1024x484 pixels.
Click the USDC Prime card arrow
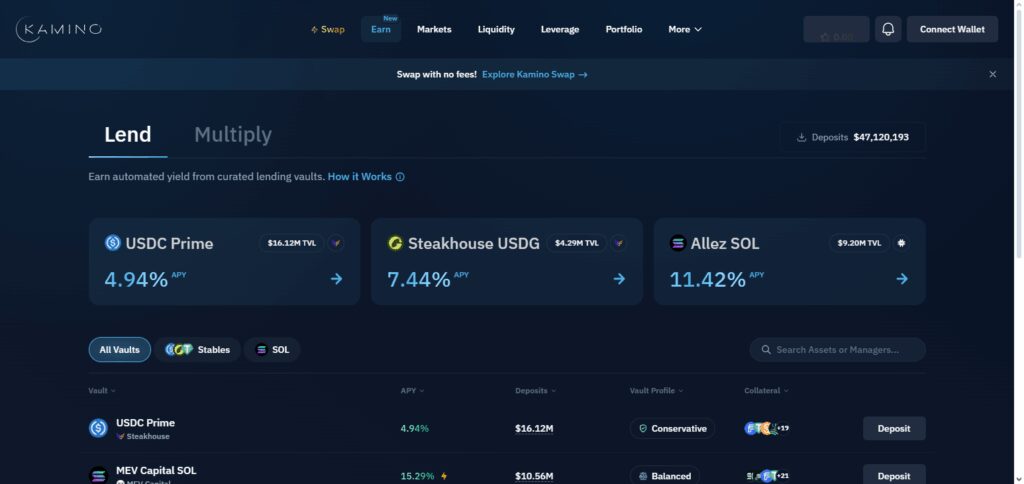tap(336, 279)
